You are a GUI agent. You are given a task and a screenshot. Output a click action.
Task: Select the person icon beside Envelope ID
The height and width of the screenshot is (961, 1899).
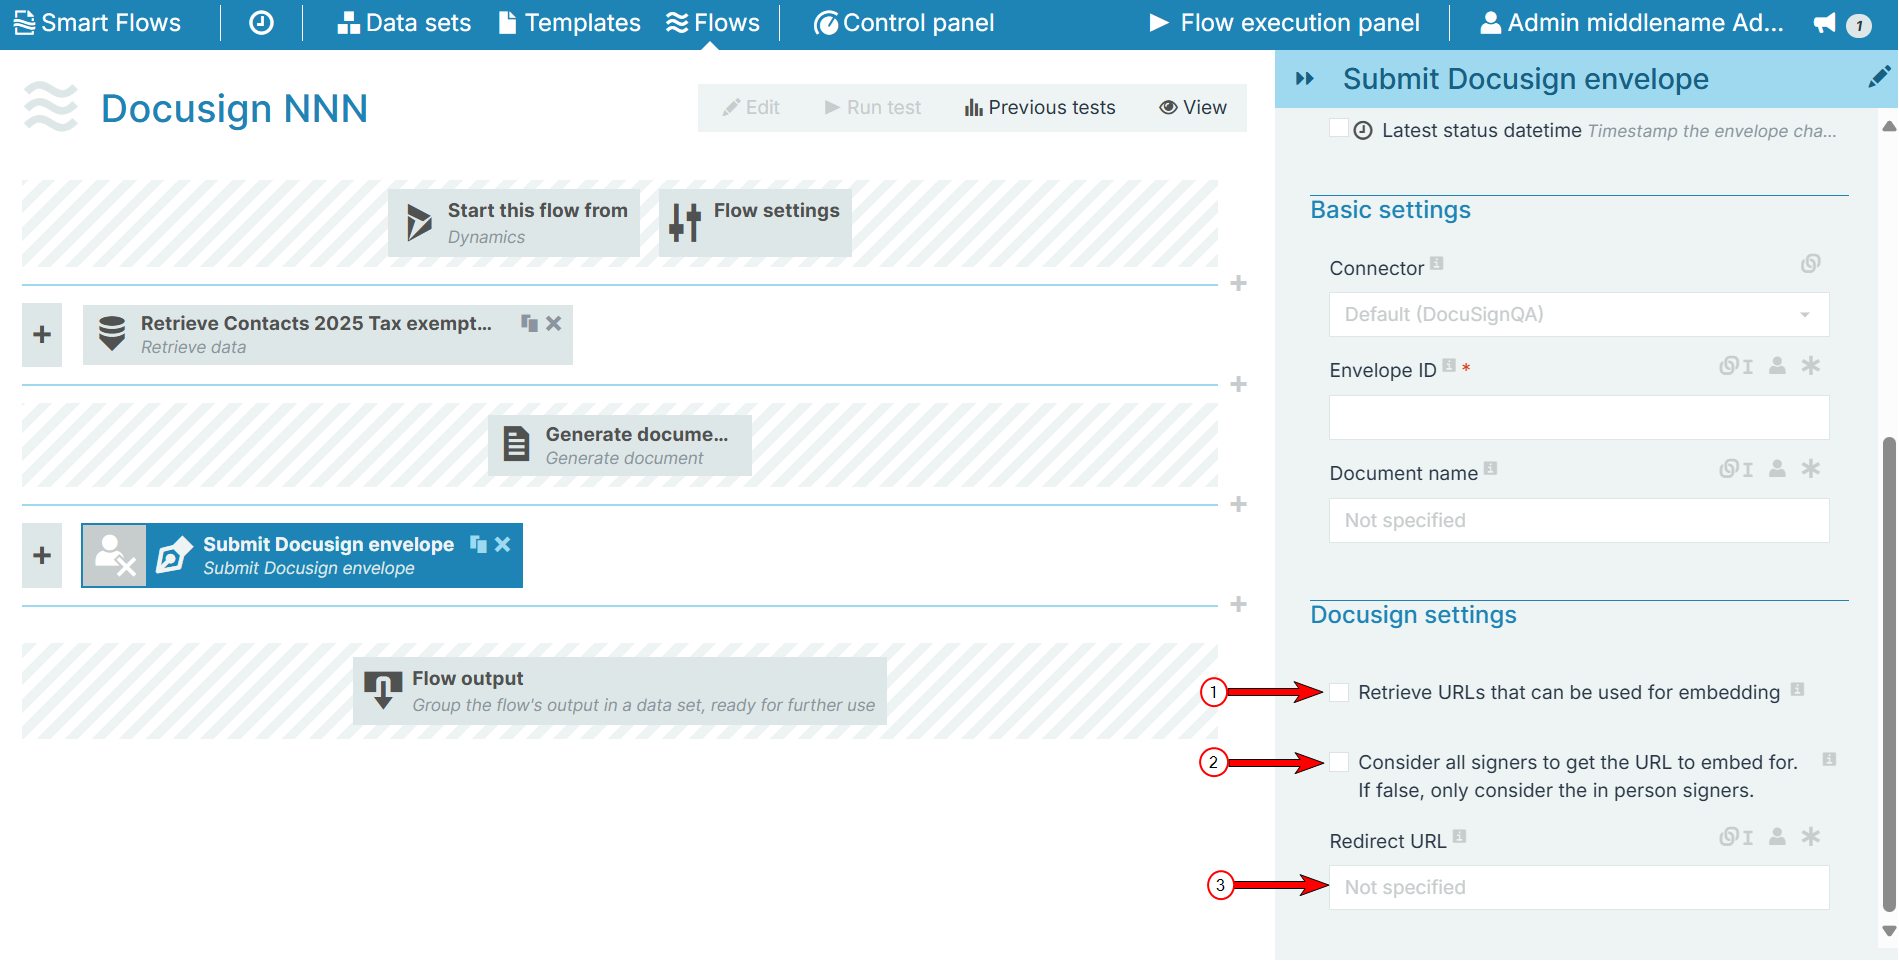[1776, 366]
